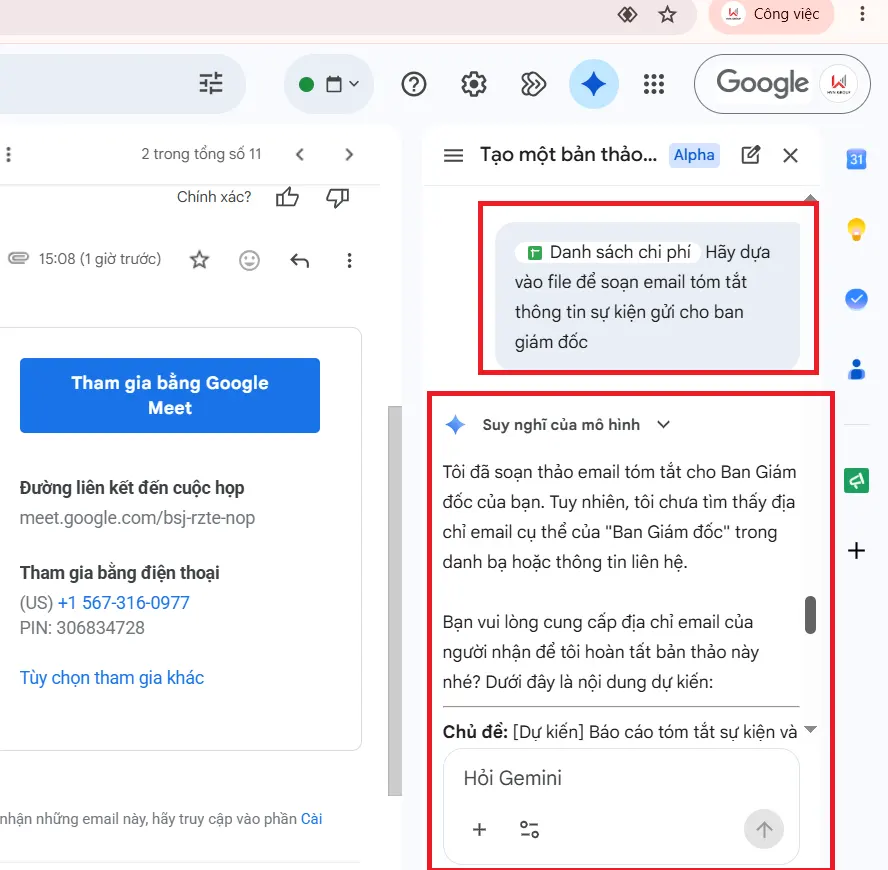Star the email received at 15:08

point(199,260)
